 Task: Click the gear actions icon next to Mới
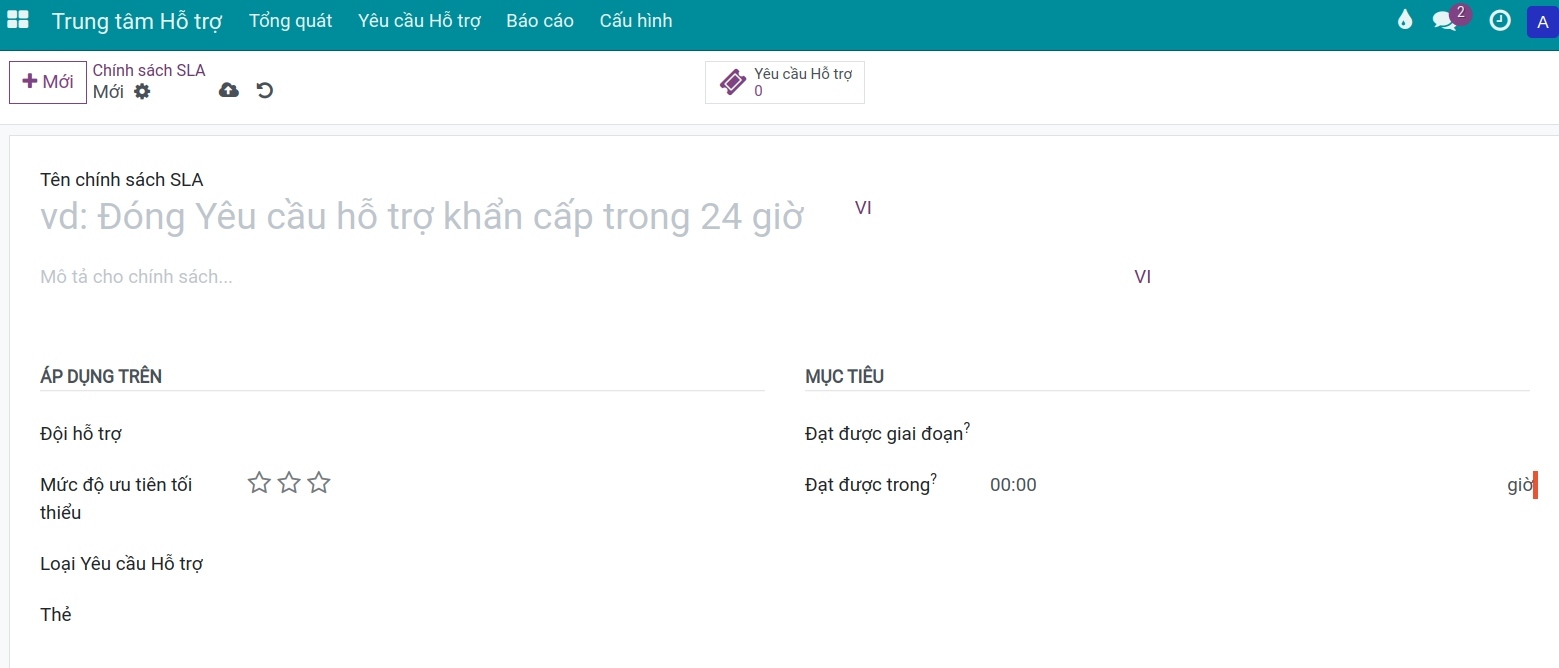tap(142, 91)
